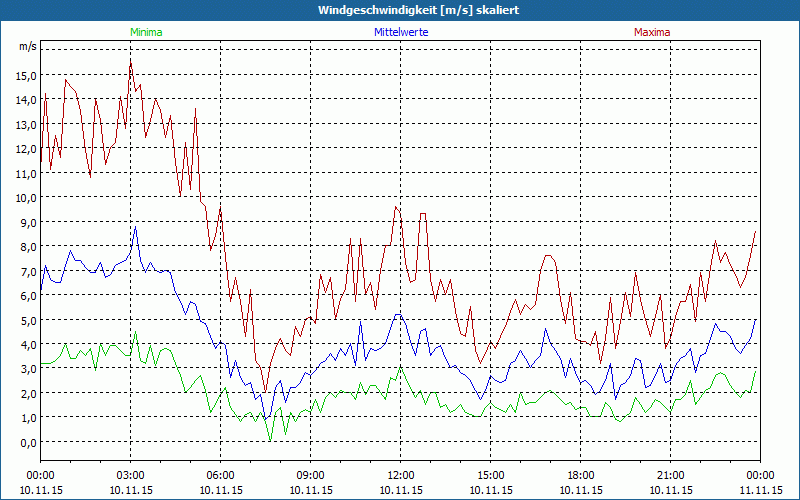Click the 15:00 time axis label
This screenshot has height=500, width=800.
pyautogui.click(x=491, y=474)
